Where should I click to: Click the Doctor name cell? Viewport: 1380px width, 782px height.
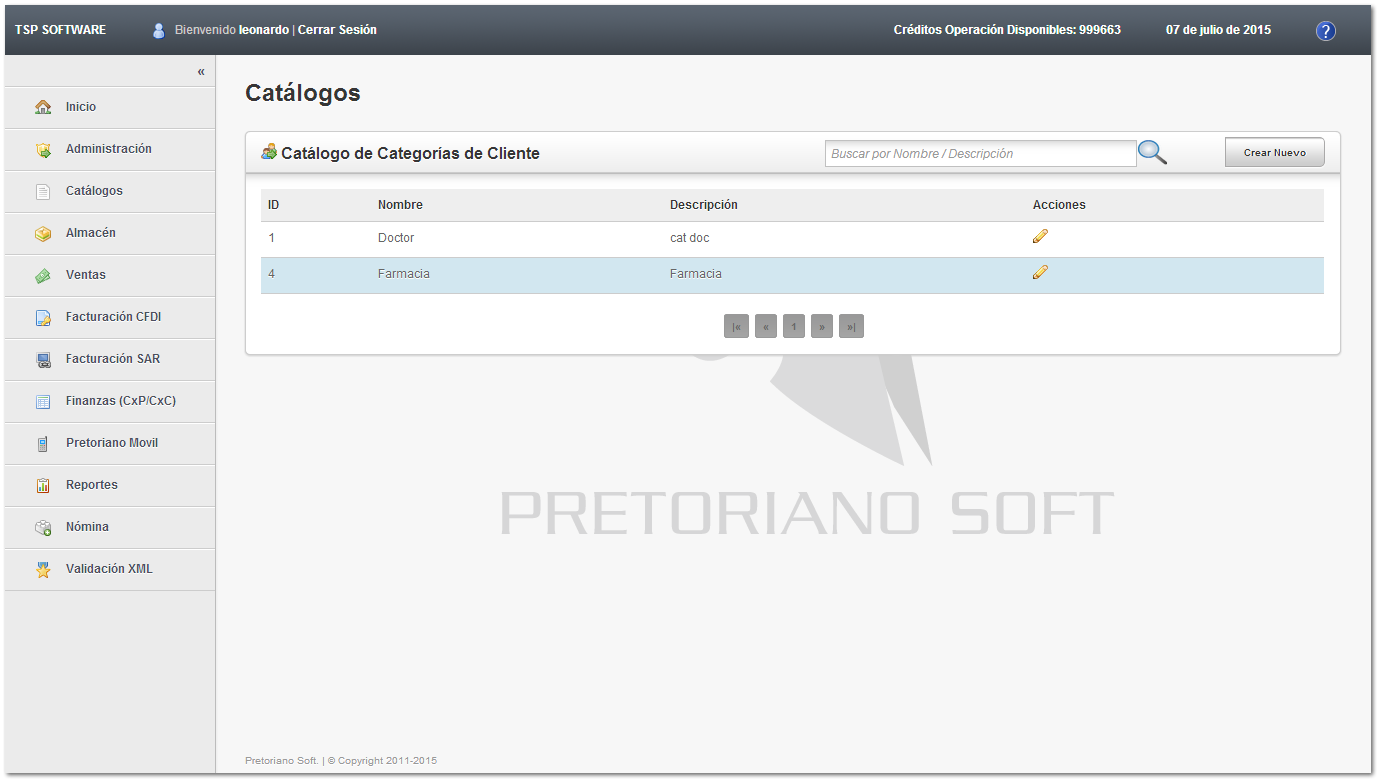click(396, 238)
